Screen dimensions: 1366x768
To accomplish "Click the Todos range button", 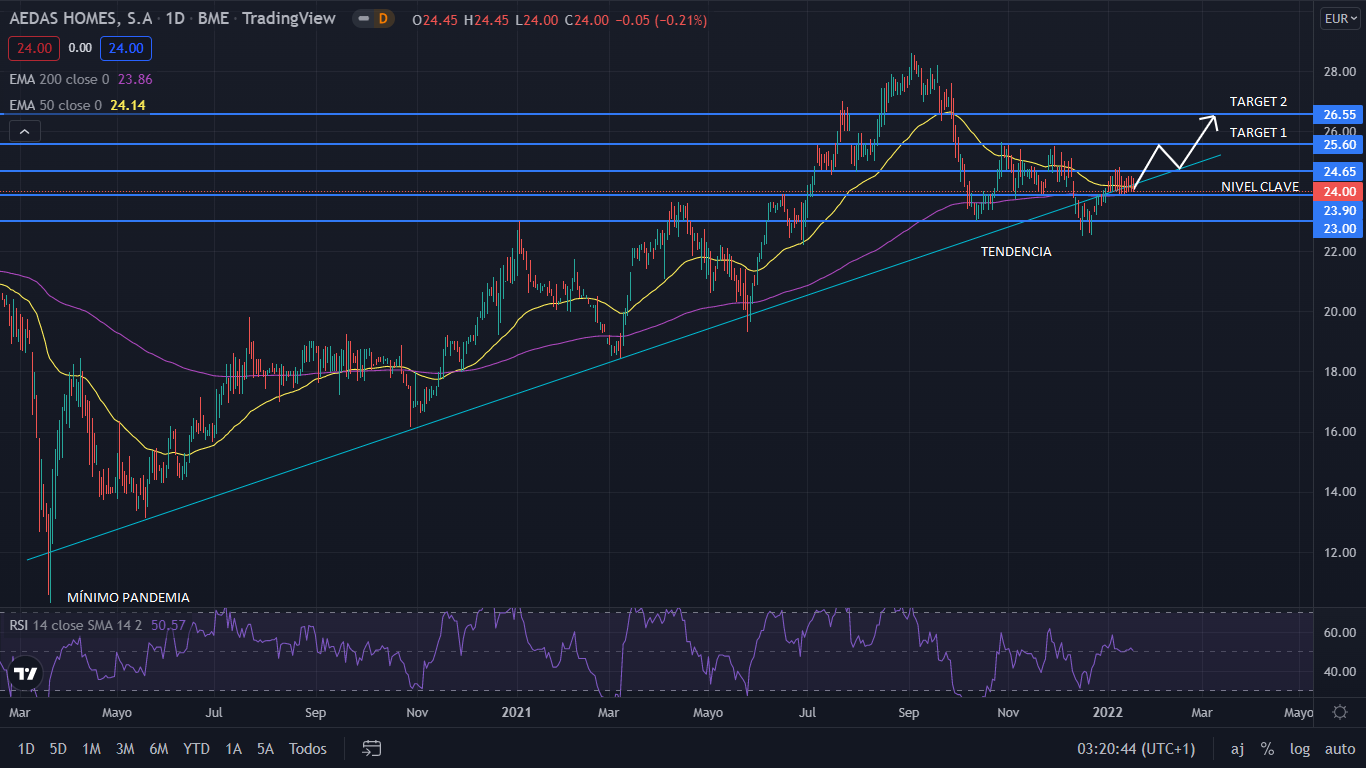I will coord(307,748).
